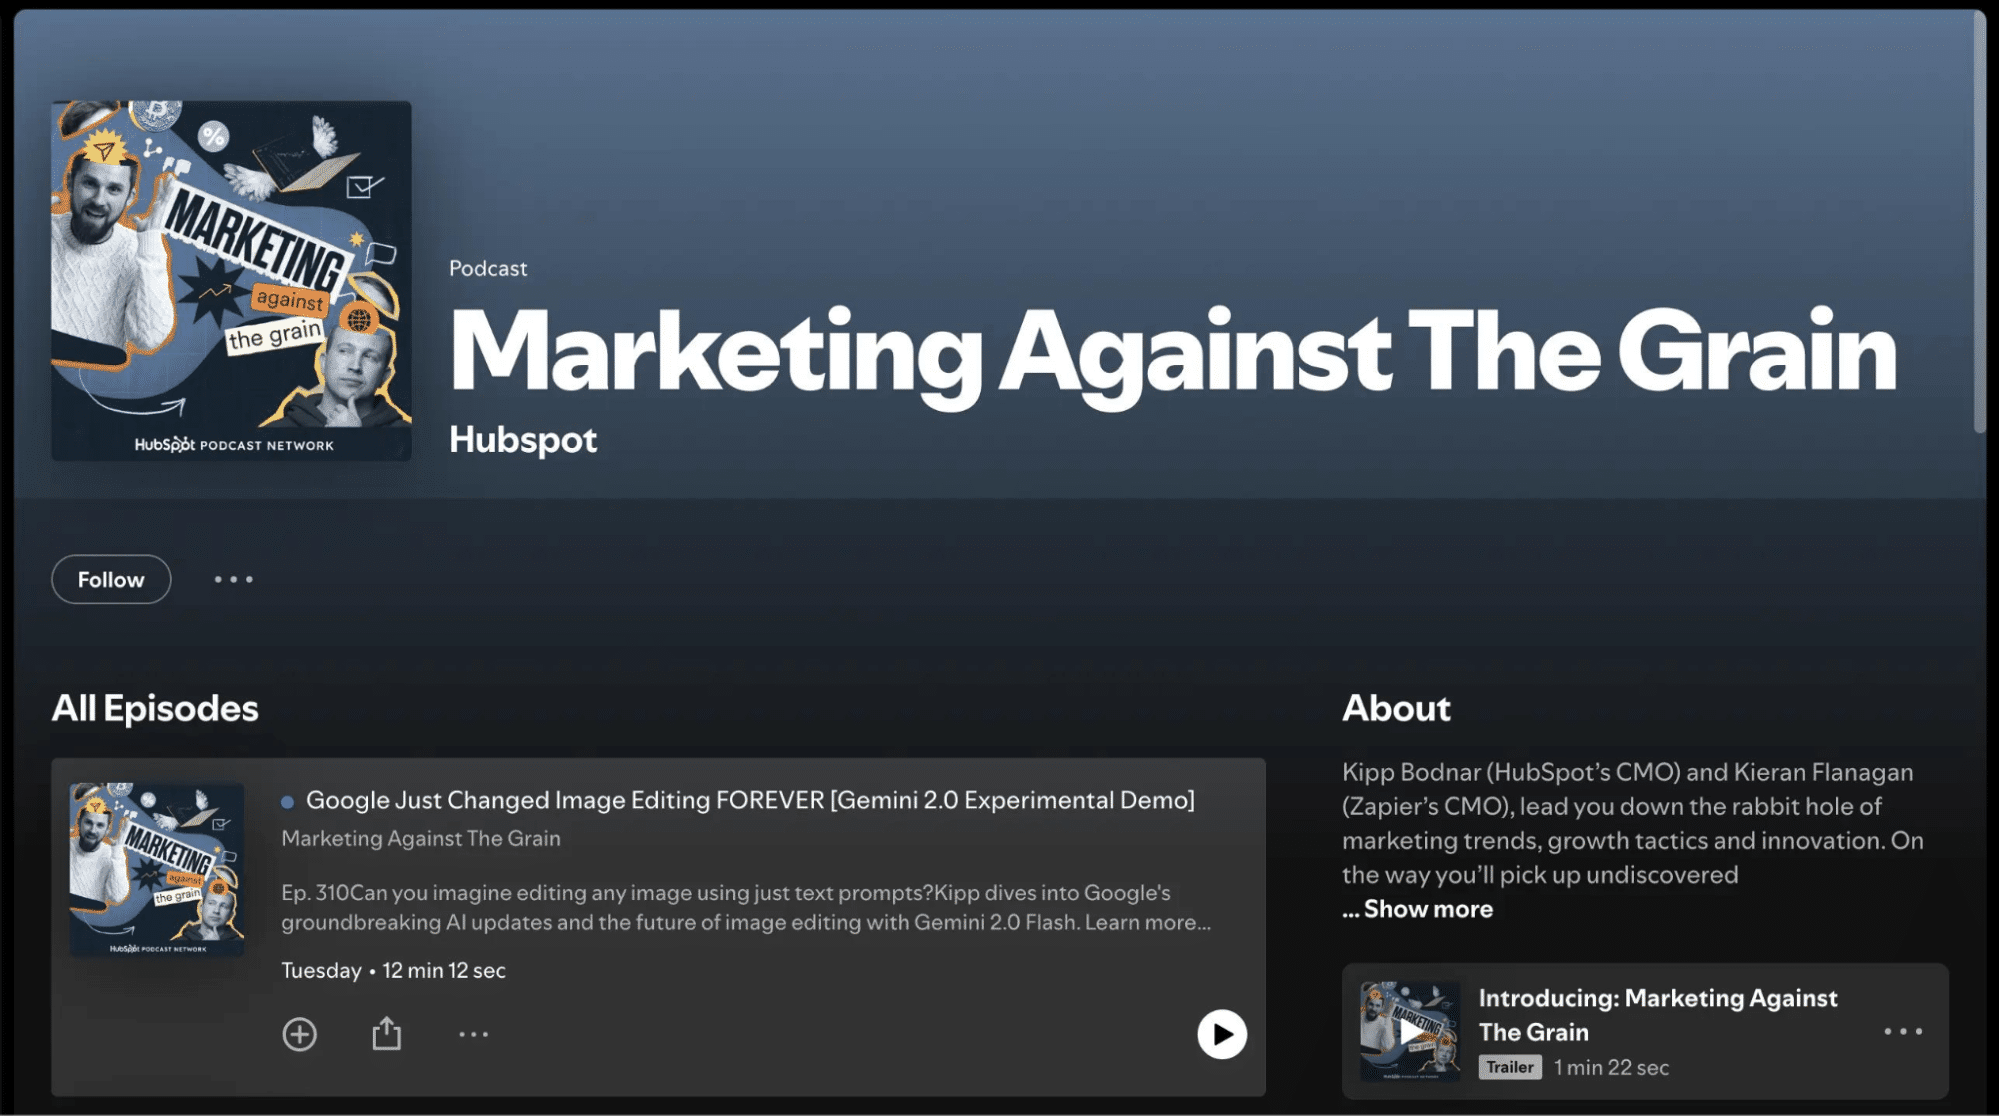Click the large podcast cover art
The height and width of the screenshot is (1116, 1999).
[231, 280]
